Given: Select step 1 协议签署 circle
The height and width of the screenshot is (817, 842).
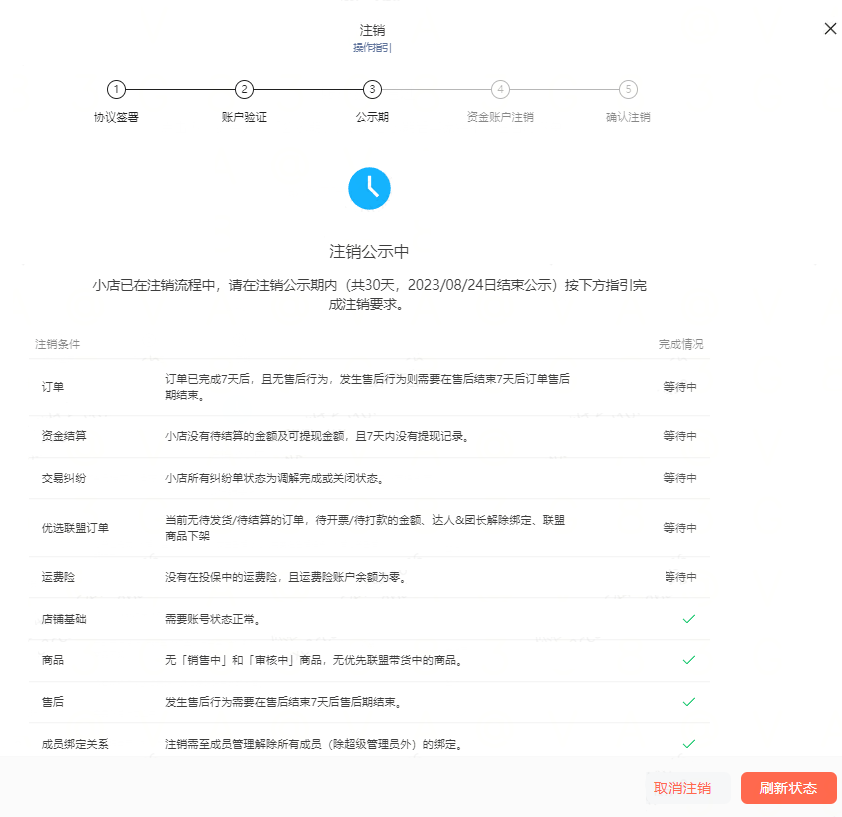Looking at the screenshot, I should click(x=116, y=89).
